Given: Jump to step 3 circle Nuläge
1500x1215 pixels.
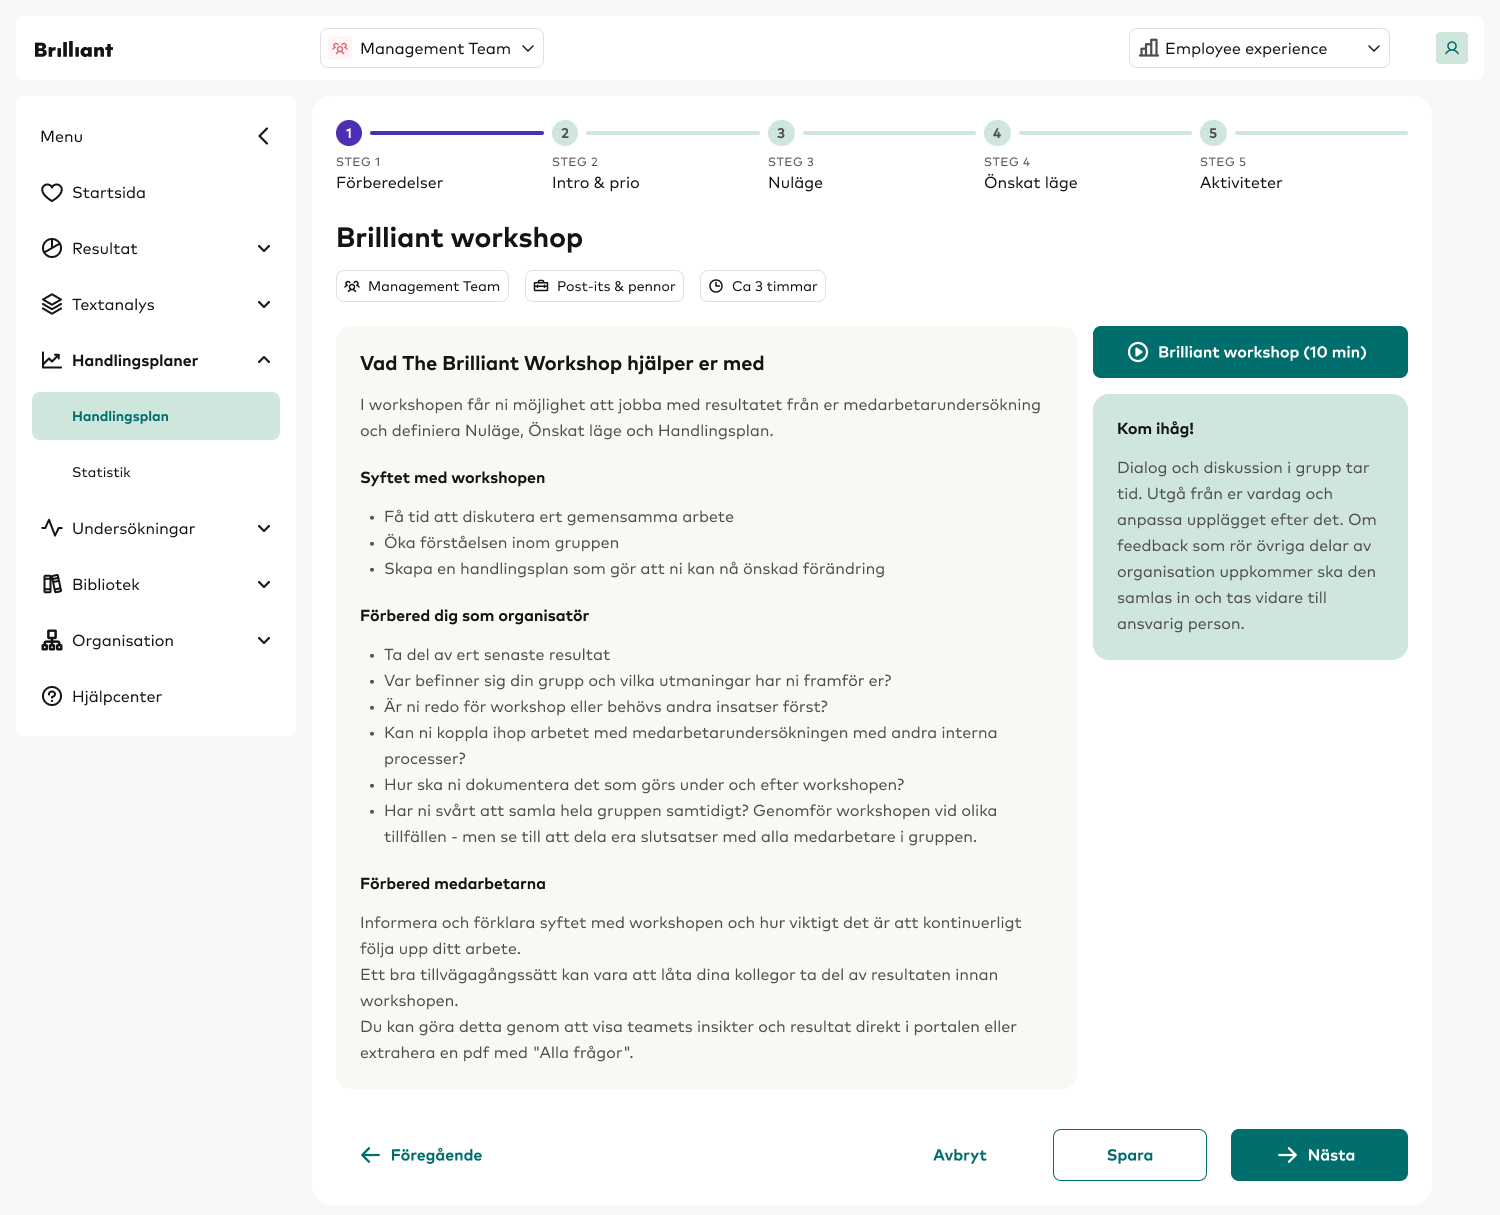Looking at the screenshot, I should (x=781, y=133).
